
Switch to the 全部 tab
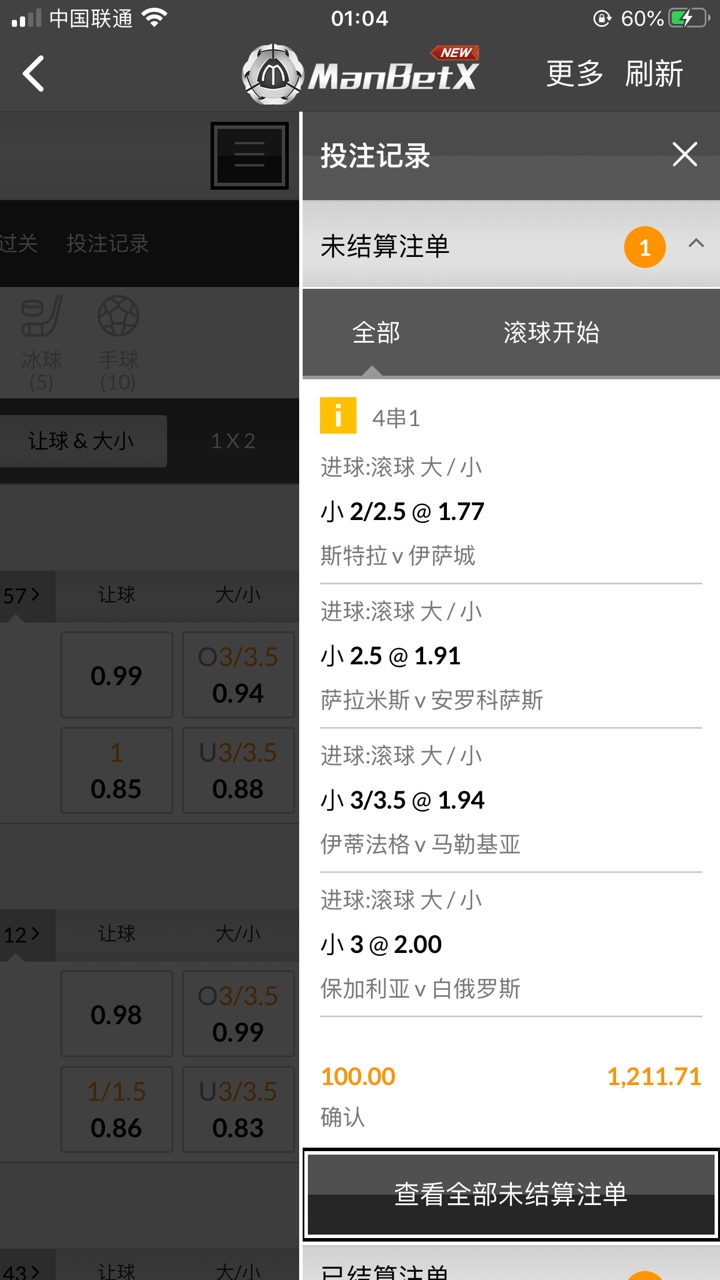[376, 333]
